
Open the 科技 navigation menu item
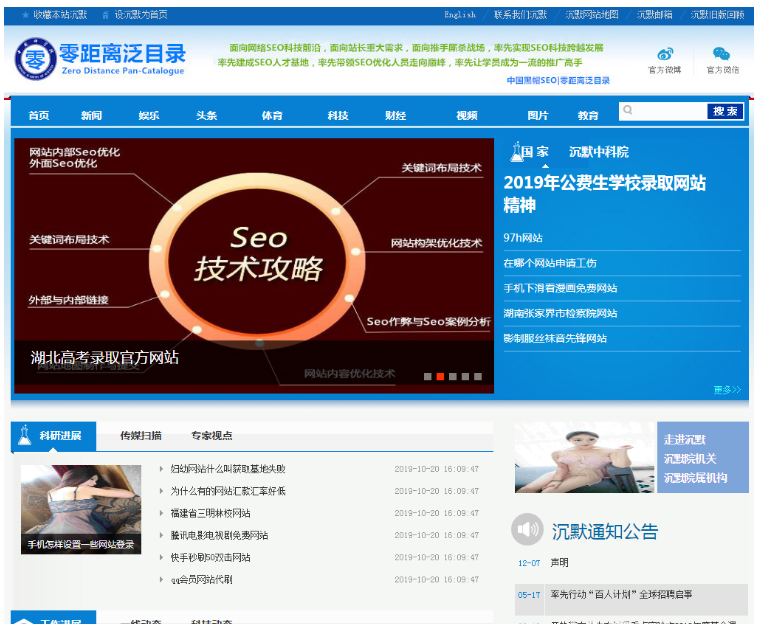pos(337,115)
